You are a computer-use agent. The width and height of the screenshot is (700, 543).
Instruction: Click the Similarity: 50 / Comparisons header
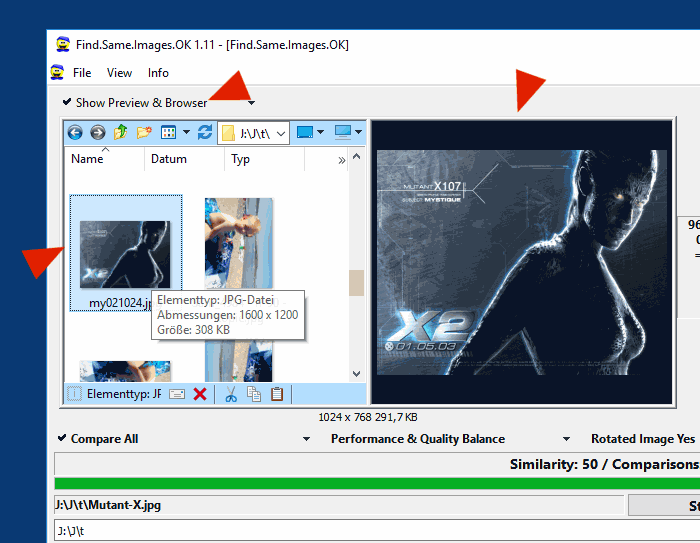pos(604,464)
